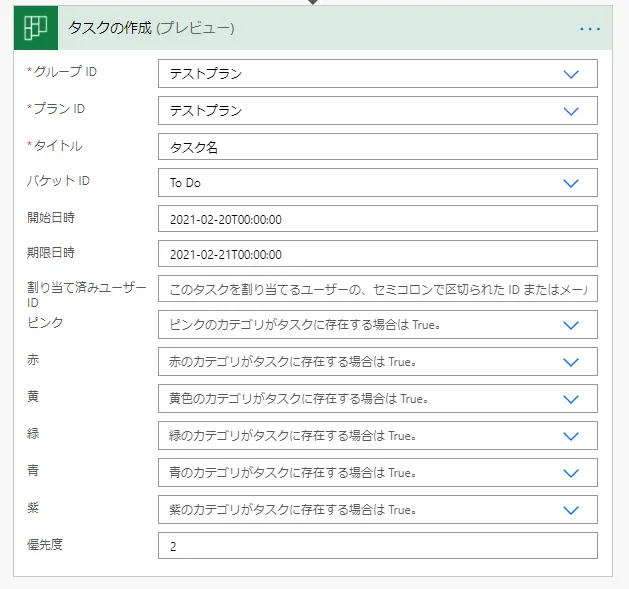Click the タスクの作成 action title bar

(x=300, y=28)
